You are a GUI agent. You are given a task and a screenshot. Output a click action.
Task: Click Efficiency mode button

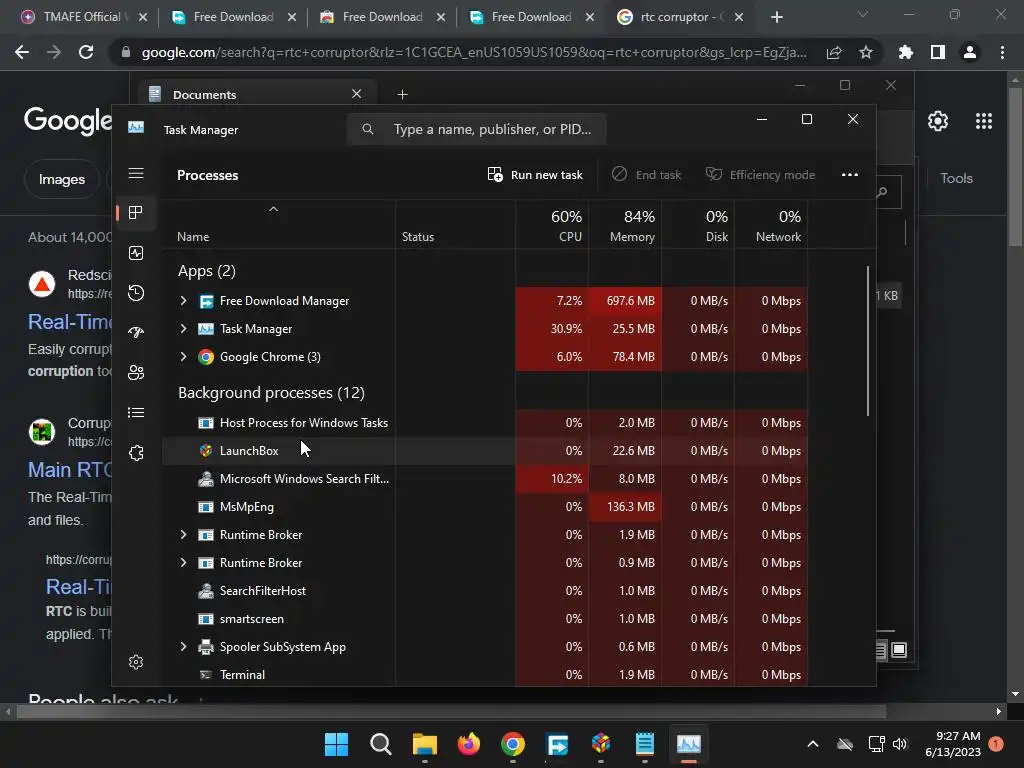(760, 174)
